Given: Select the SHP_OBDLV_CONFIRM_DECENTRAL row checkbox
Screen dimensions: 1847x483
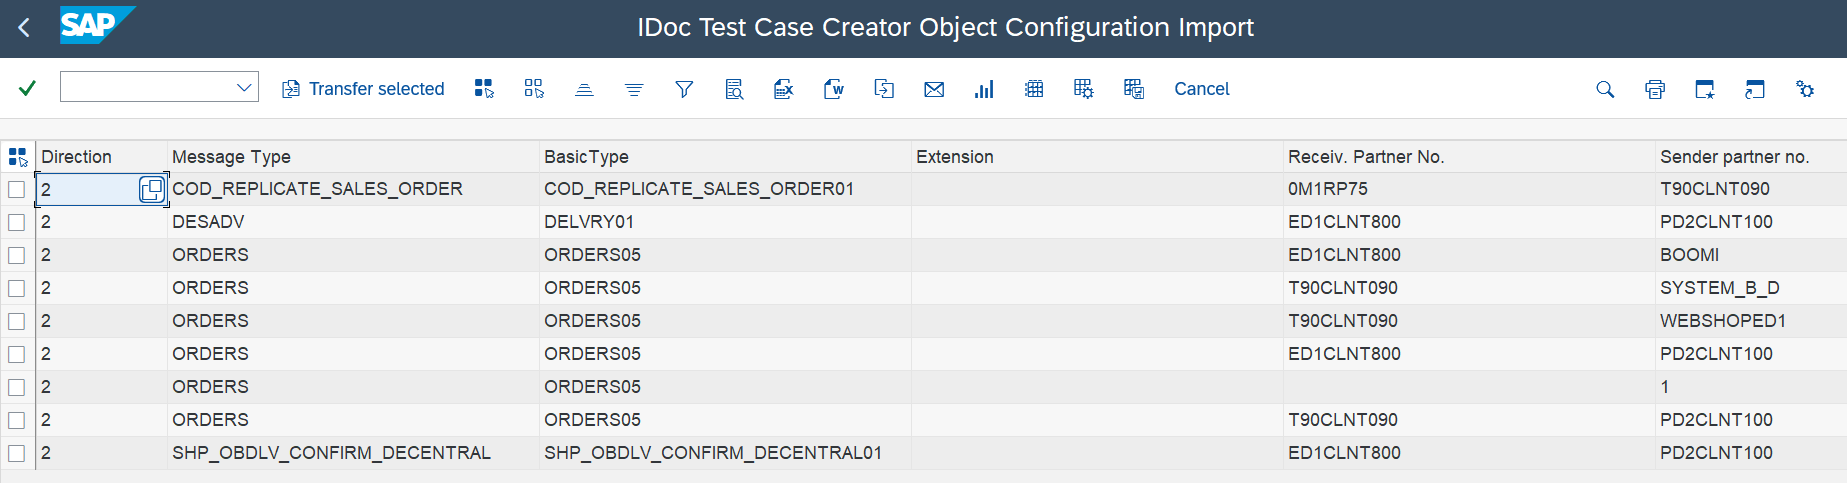Looking at the screenshot, I should (17, 453).
